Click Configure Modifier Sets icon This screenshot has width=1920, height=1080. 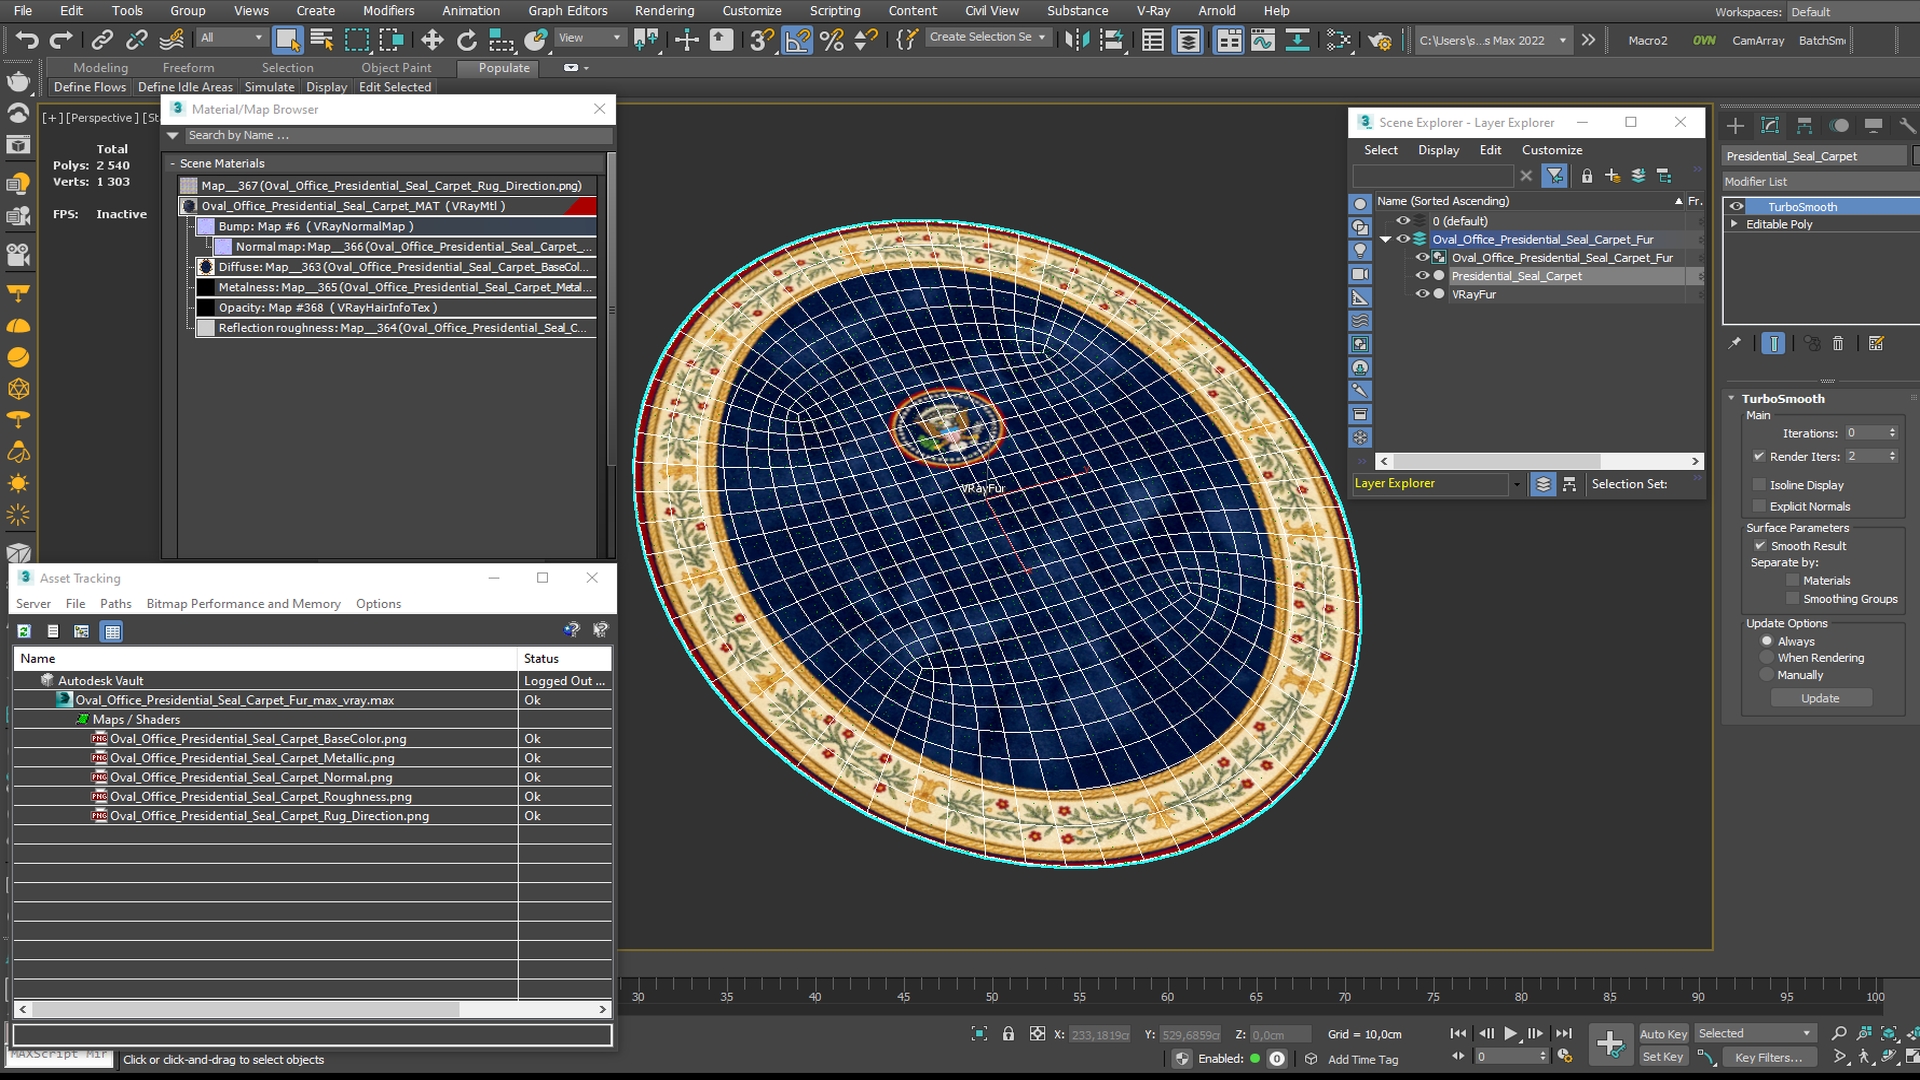coord(1876,343)
